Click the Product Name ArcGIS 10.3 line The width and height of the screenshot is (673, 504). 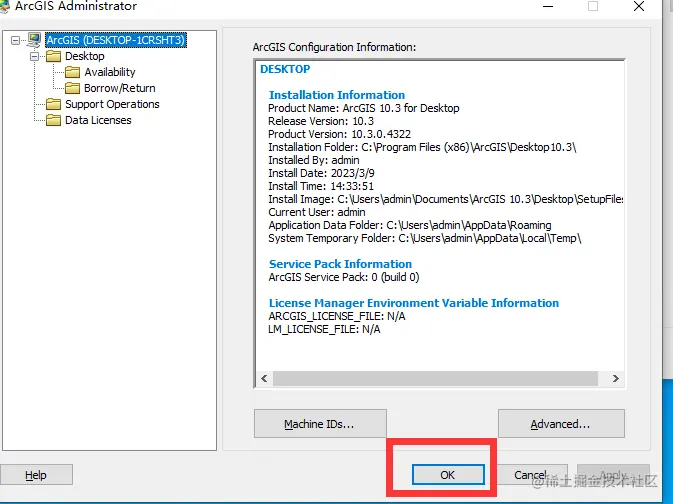364,108
